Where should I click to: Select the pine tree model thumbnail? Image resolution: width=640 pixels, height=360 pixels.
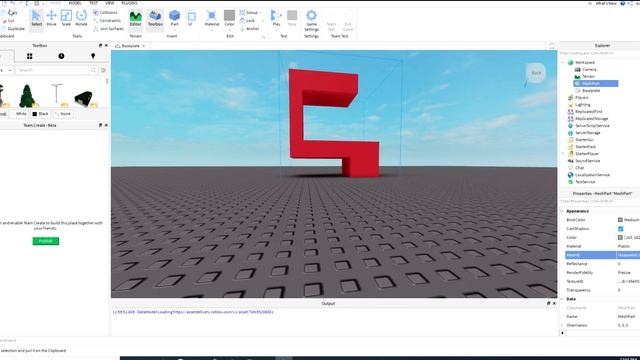[27, 96]
